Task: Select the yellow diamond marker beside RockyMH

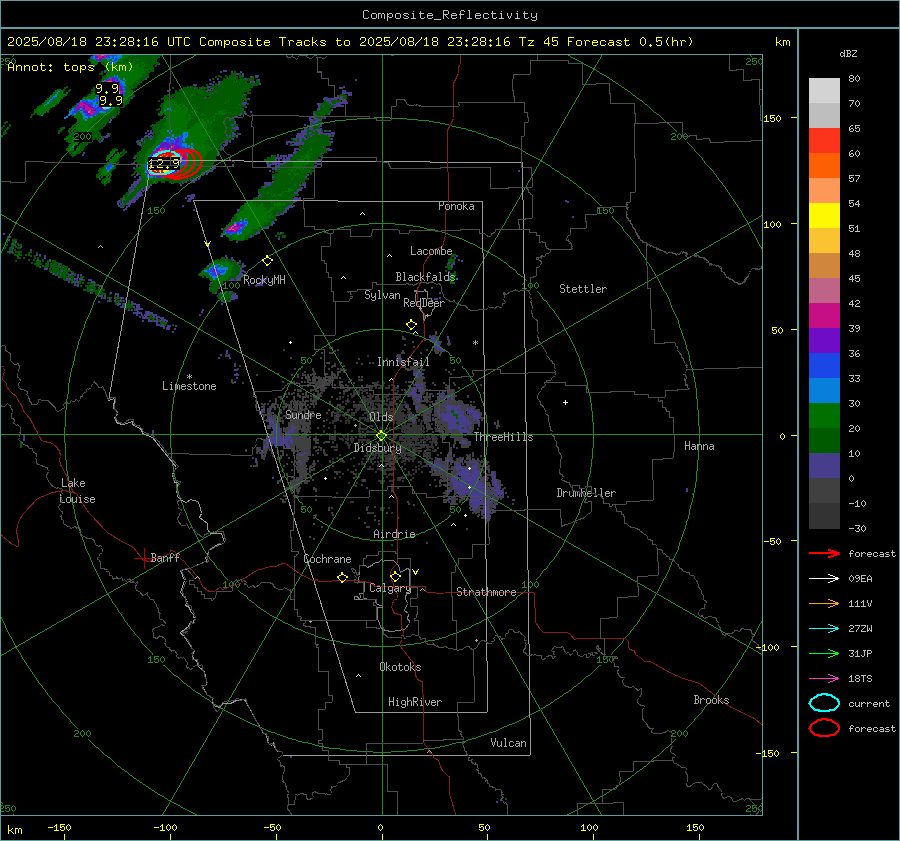Action: tap(267, 261)
